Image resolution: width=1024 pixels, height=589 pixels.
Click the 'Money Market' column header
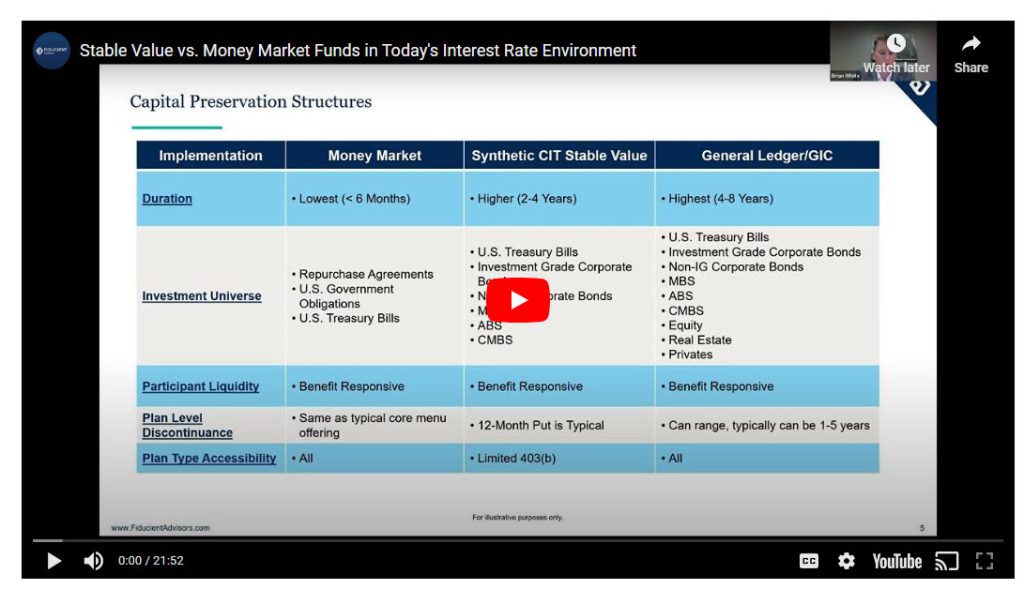coord(375,155)
